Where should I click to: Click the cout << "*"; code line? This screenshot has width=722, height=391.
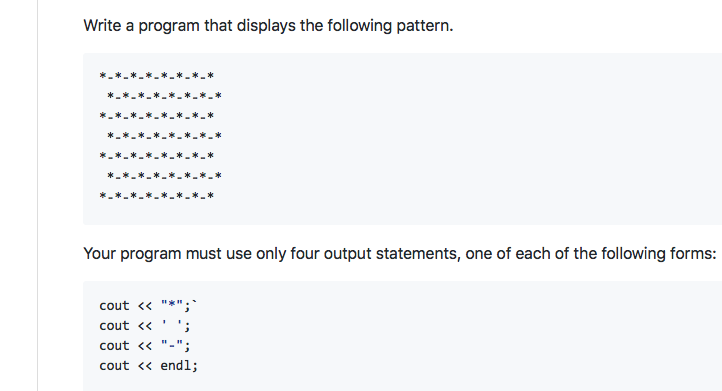pyautogui.click(x=148, y=305)
